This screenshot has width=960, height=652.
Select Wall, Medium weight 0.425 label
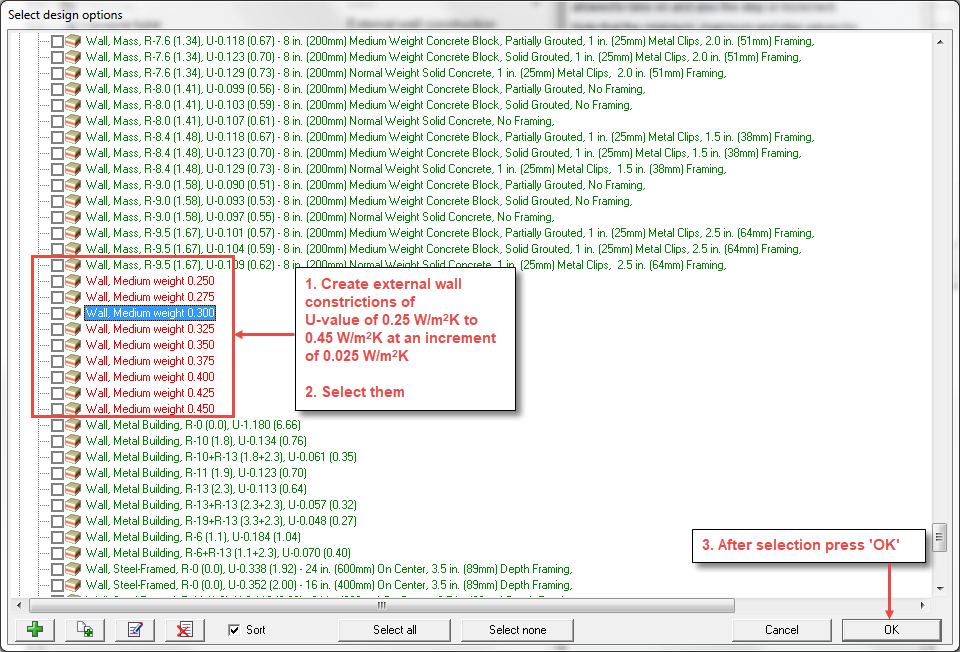coord(150,393)
